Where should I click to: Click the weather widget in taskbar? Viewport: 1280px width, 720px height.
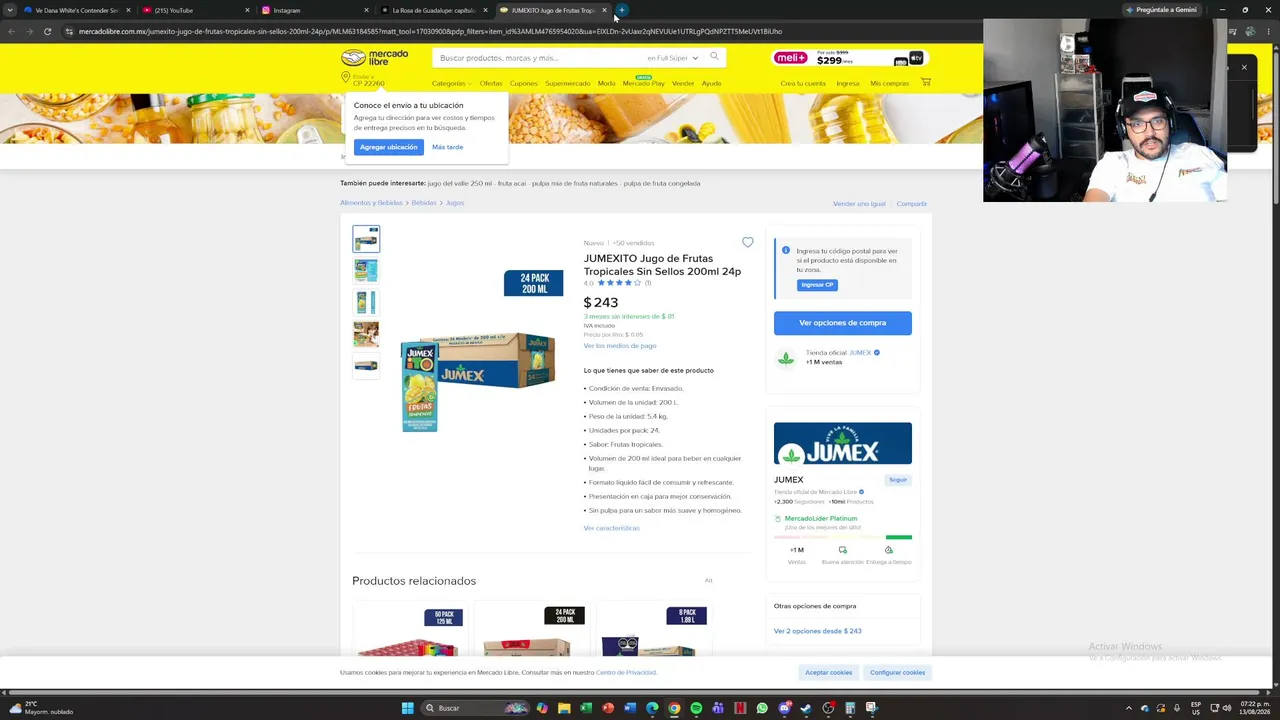coord(42,708)
